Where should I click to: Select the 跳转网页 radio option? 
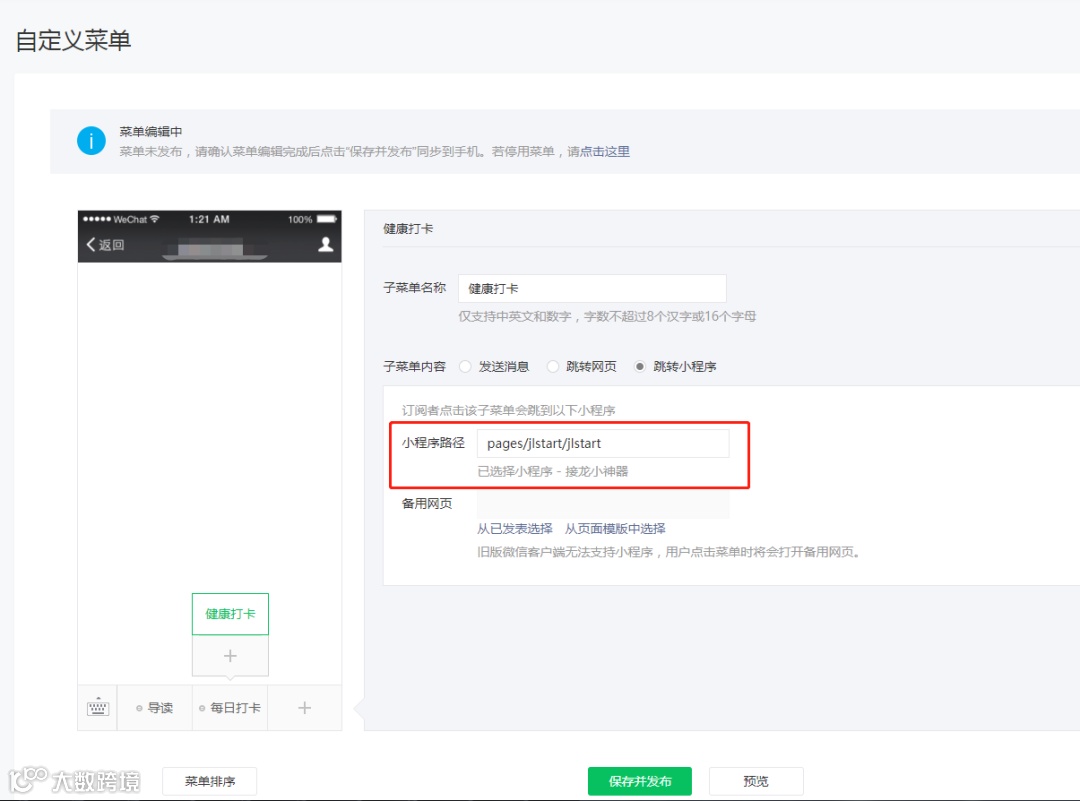click(x=552, y=366)
